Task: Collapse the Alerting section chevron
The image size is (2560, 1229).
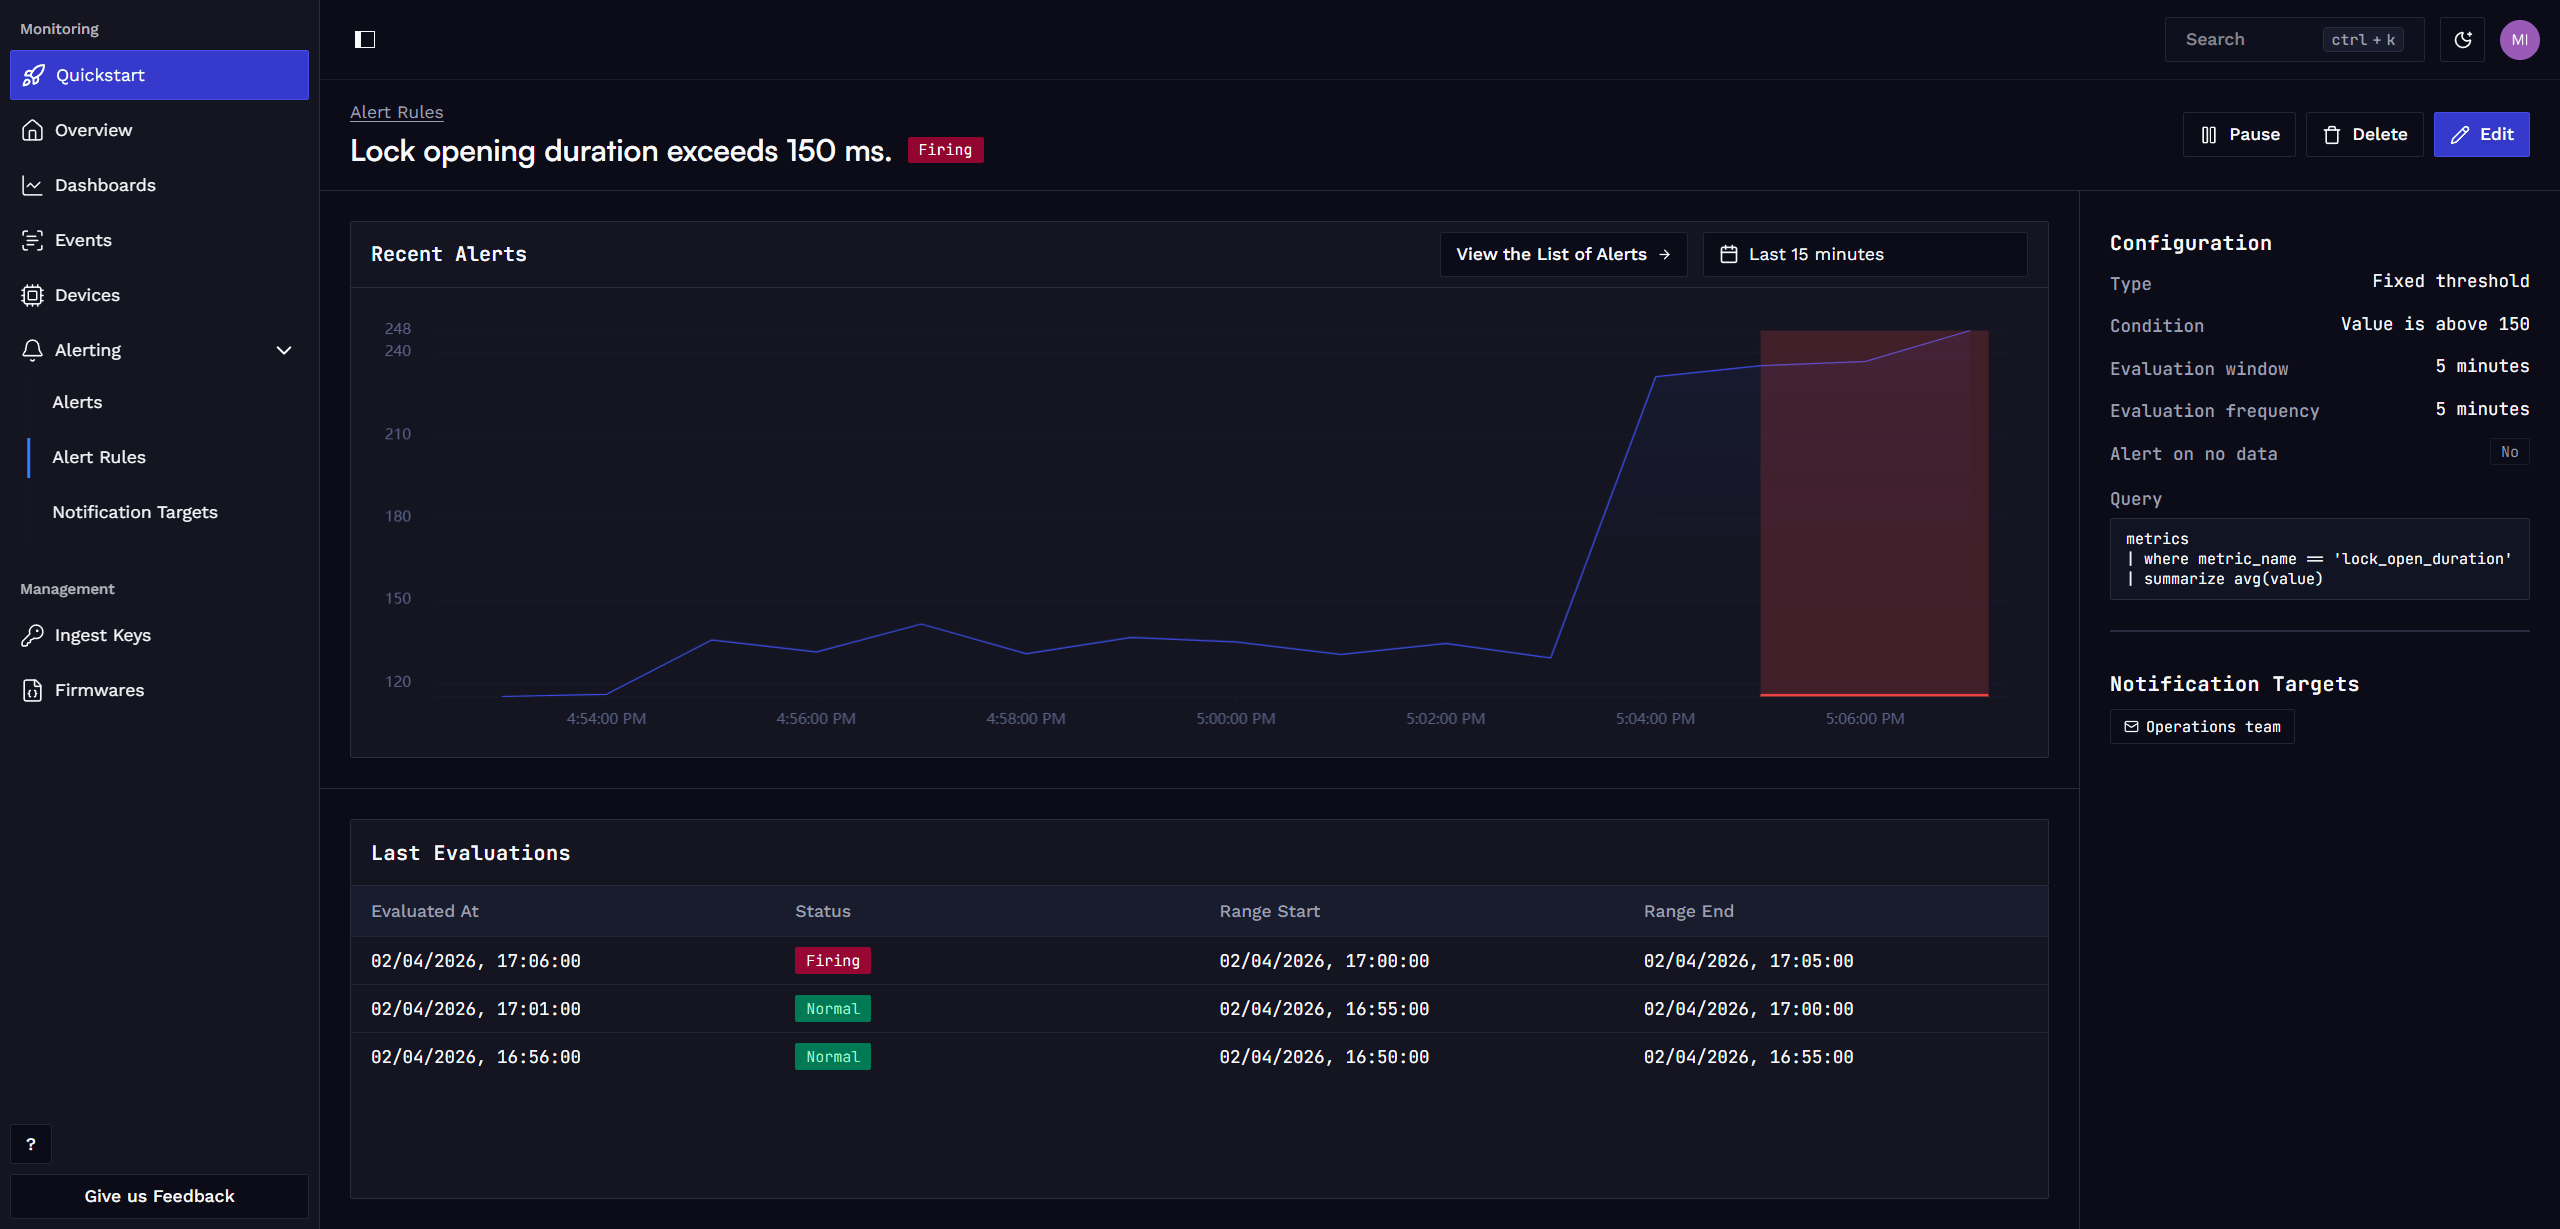Action: point(284,350)
